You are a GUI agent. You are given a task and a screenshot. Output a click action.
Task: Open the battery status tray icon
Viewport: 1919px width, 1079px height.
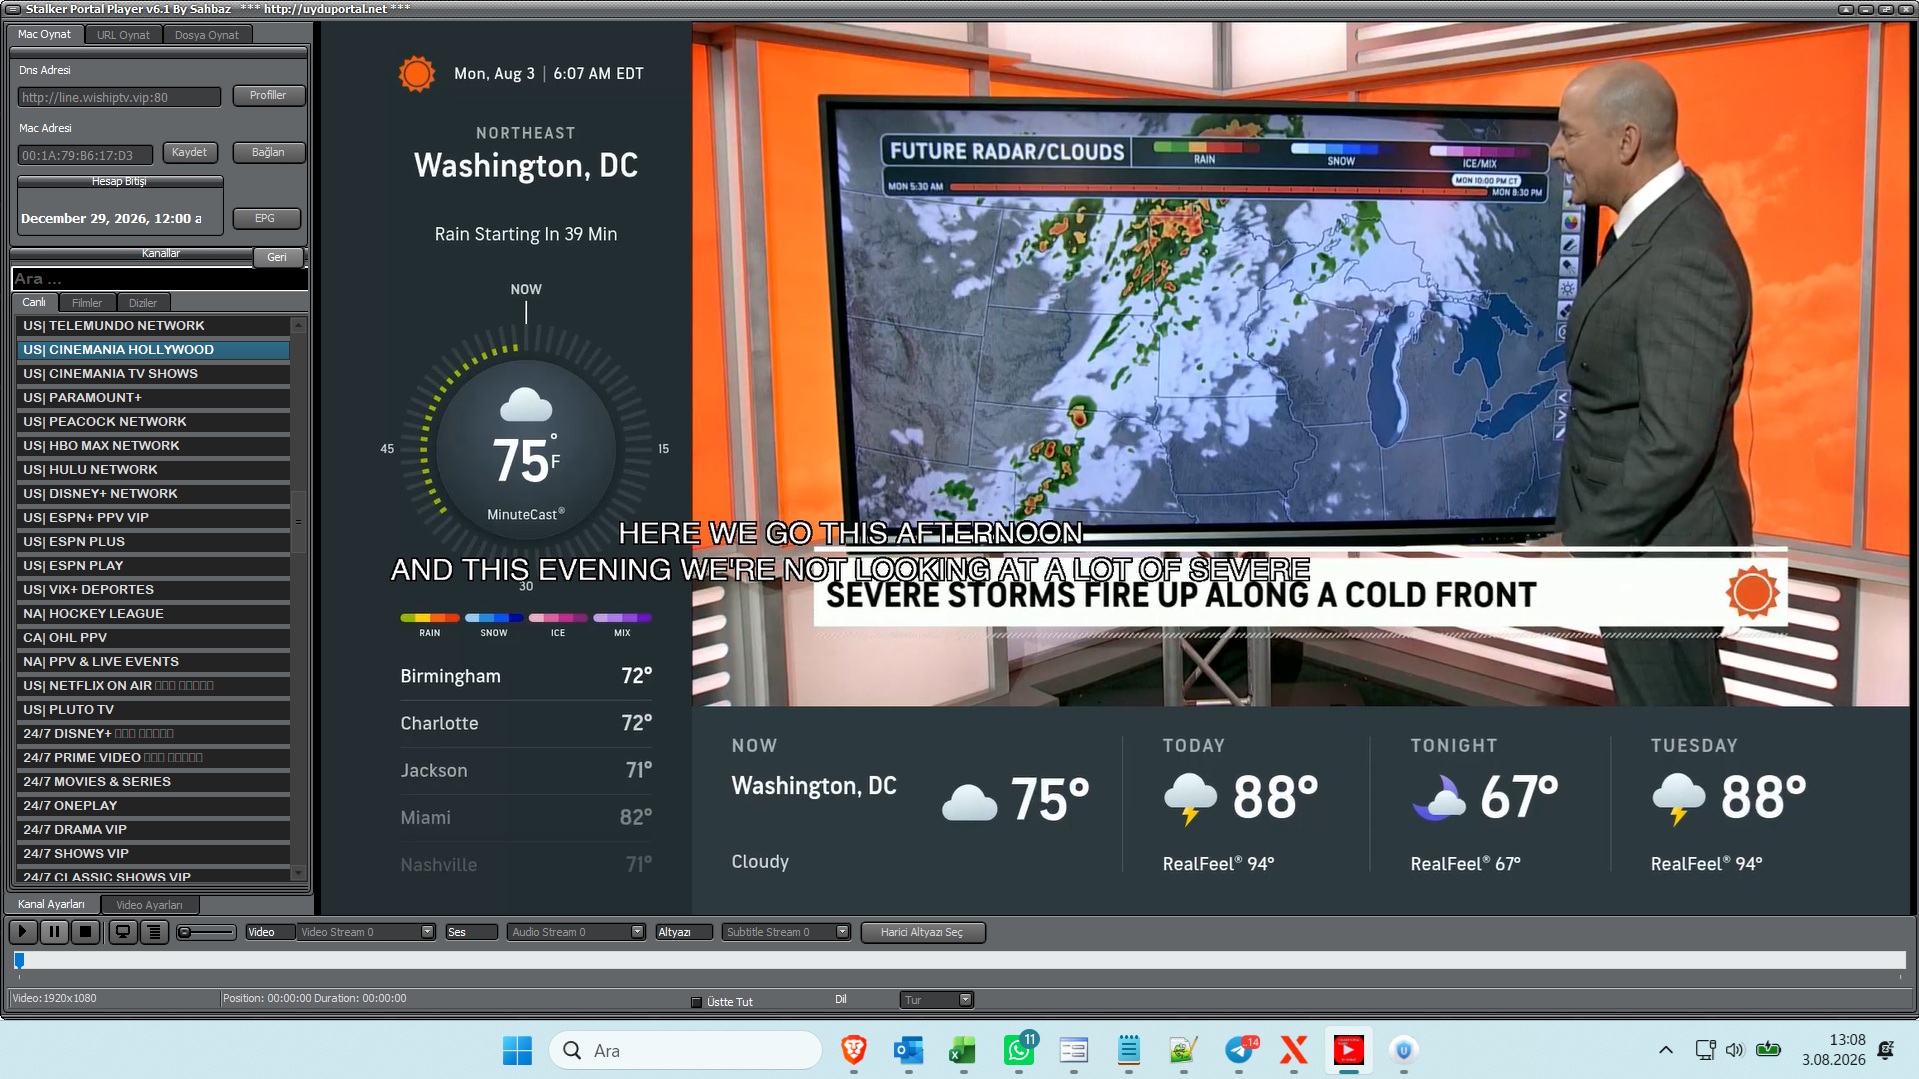[1768, 1050]
